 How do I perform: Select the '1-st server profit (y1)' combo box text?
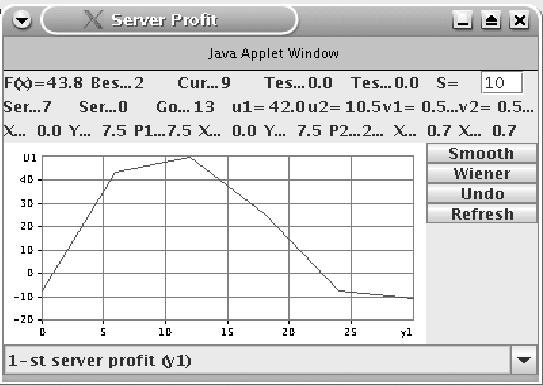pyautogui.click(x=100, y=361)
